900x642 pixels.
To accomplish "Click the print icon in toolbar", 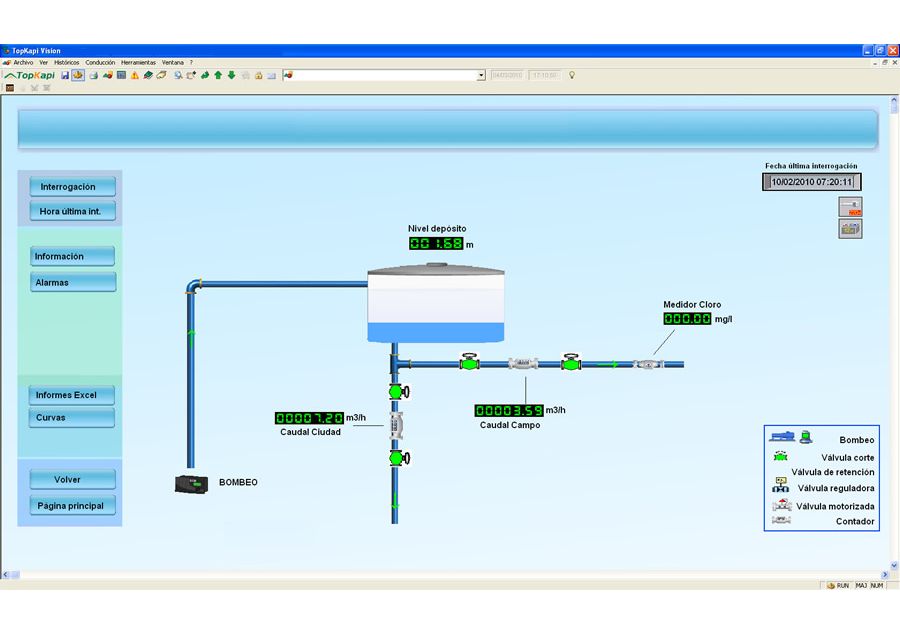I will click(93, 75).
